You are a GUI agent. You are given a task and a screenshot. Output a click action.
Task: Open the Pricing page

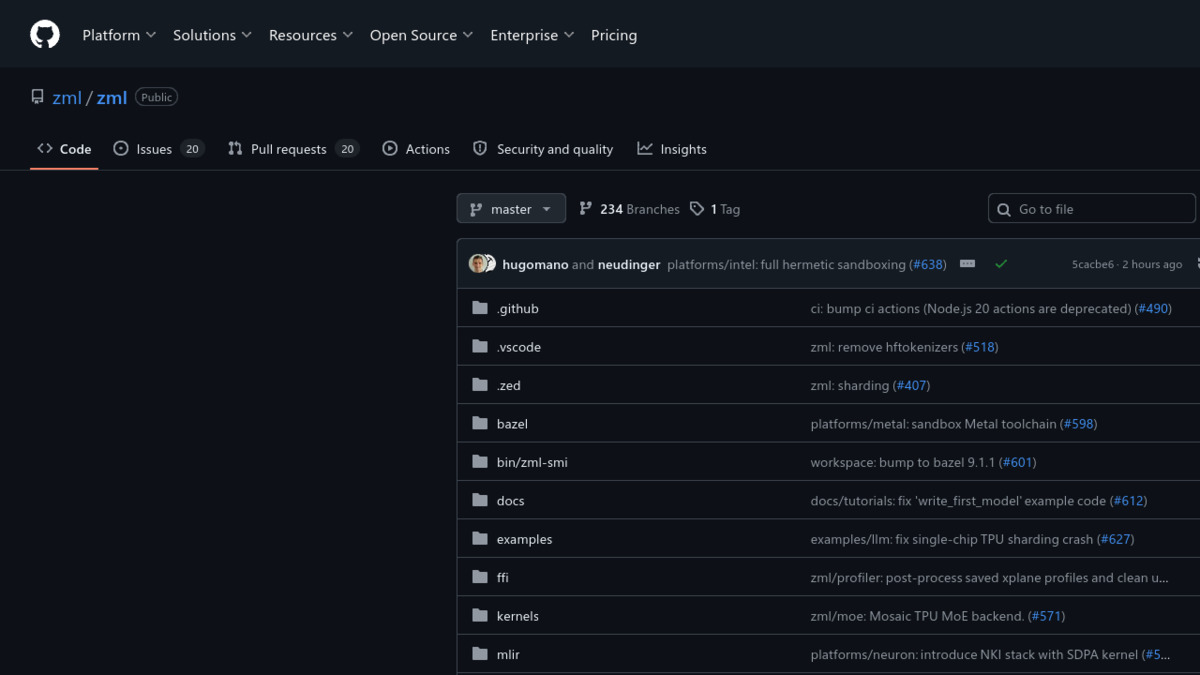click(x=614, y=35)
